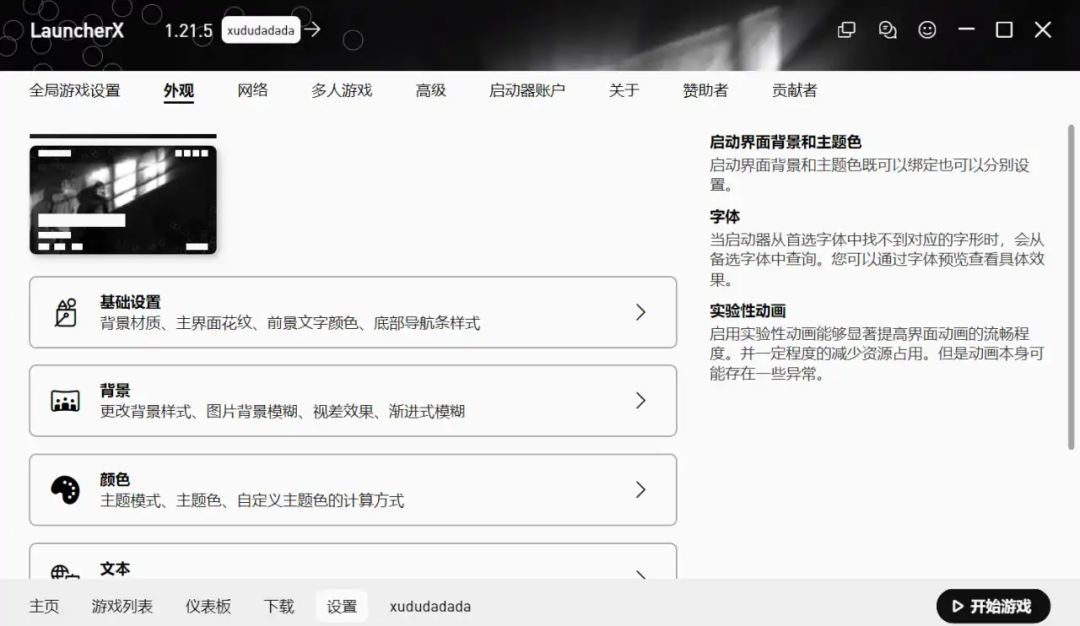Expand 背景 chevron arrow
Viewport: 1080px width, 626px height.
(x=641, y=400)
